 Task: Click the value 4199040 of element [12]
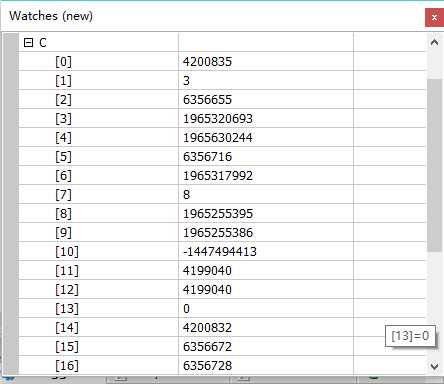point(207,290)
